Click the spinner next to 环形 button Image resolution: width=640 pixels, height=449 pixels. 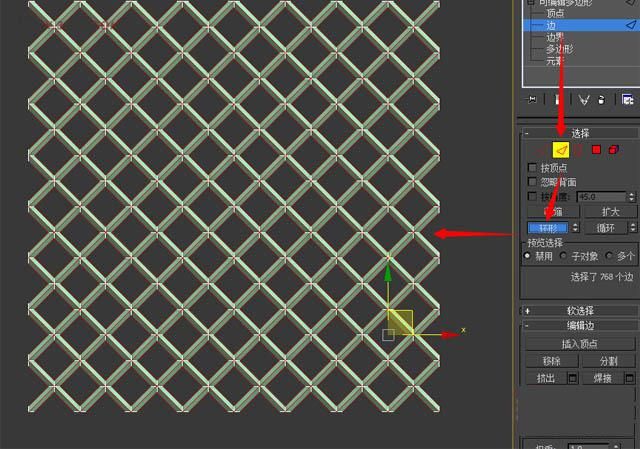pos(575,227)
